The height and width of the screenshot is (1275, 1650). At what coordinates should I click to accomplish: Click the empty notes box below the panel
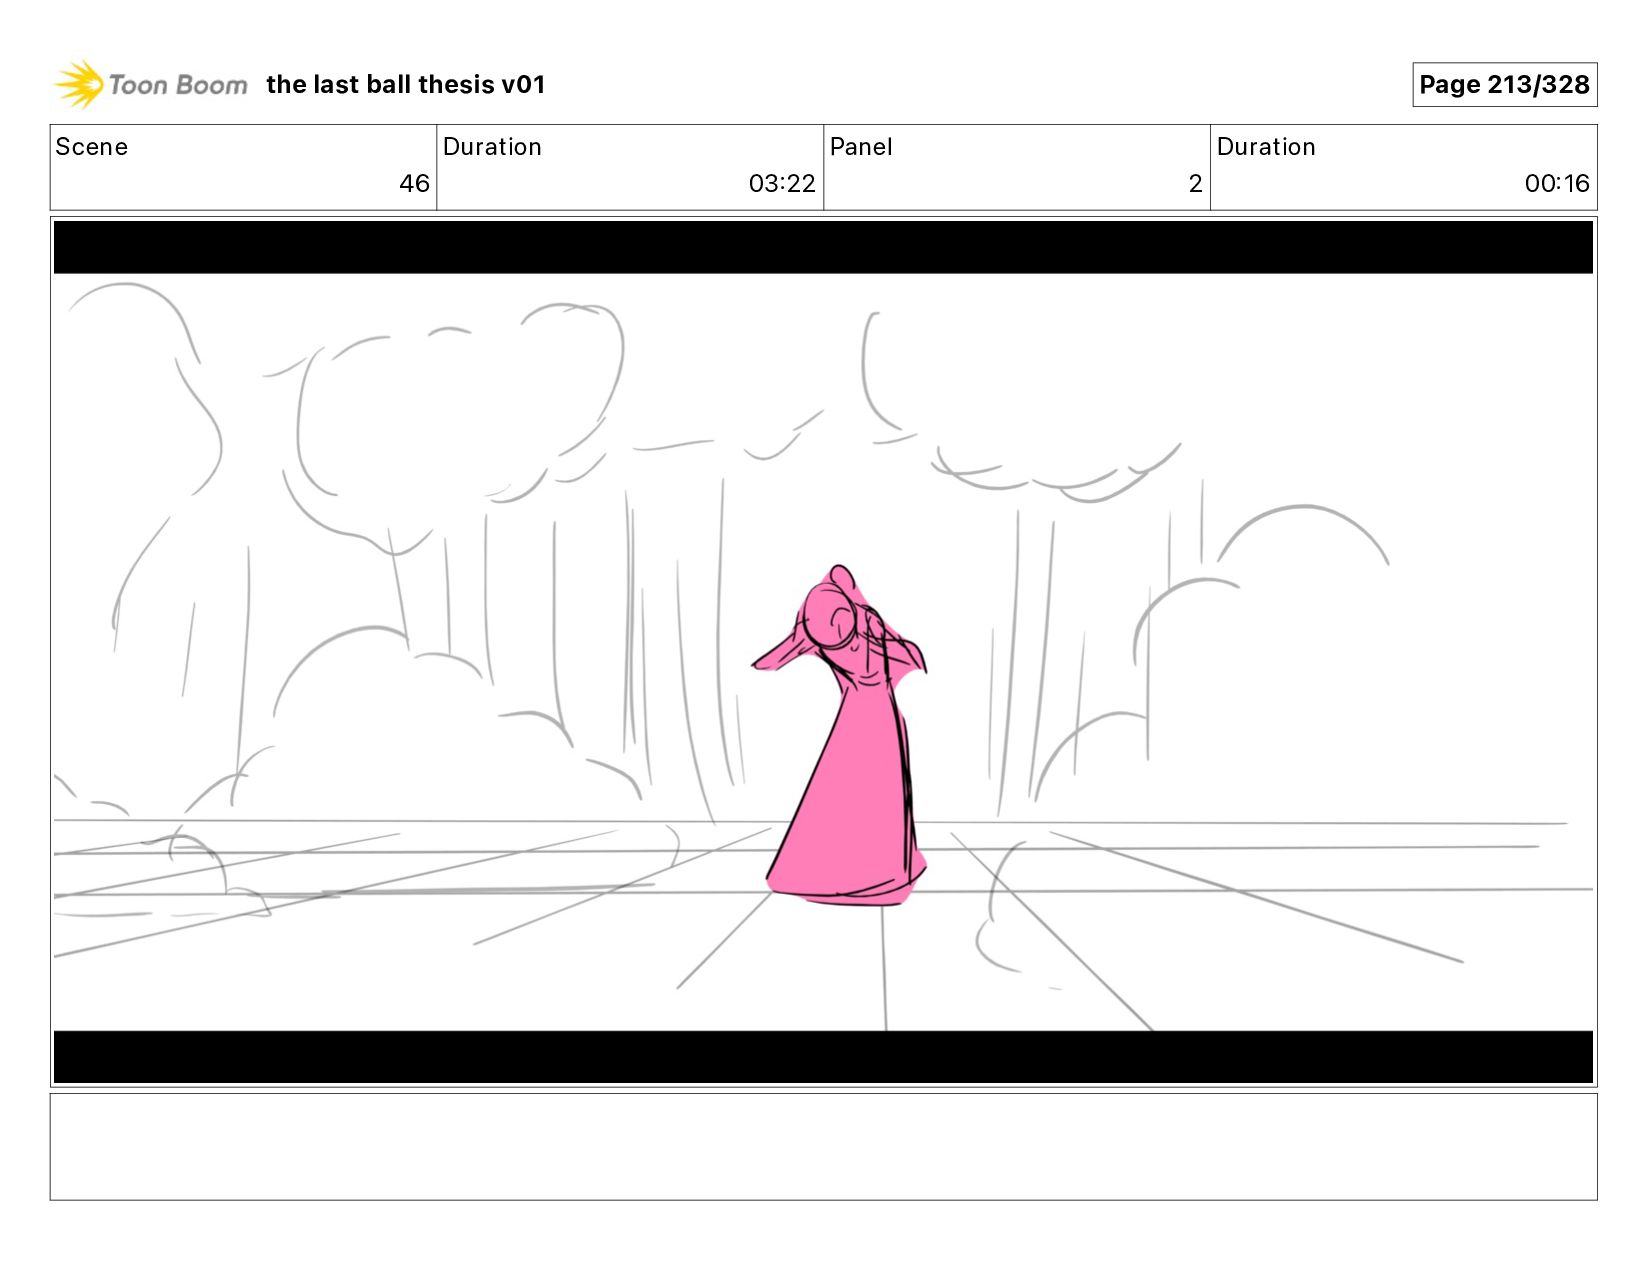coord(823,1147)
